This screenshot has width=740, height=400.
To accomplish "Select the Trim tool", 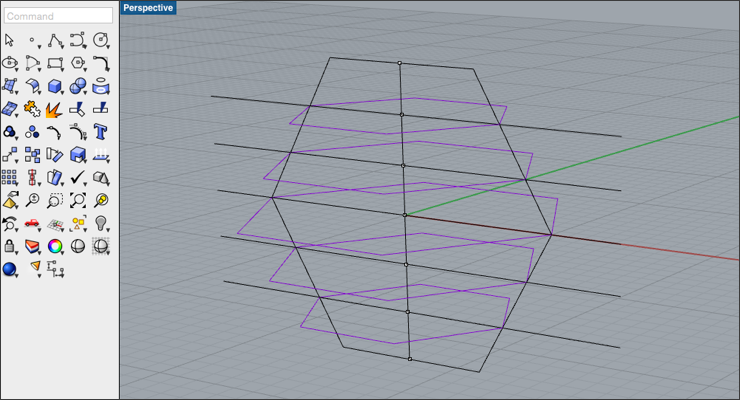I will coord(77,109).
